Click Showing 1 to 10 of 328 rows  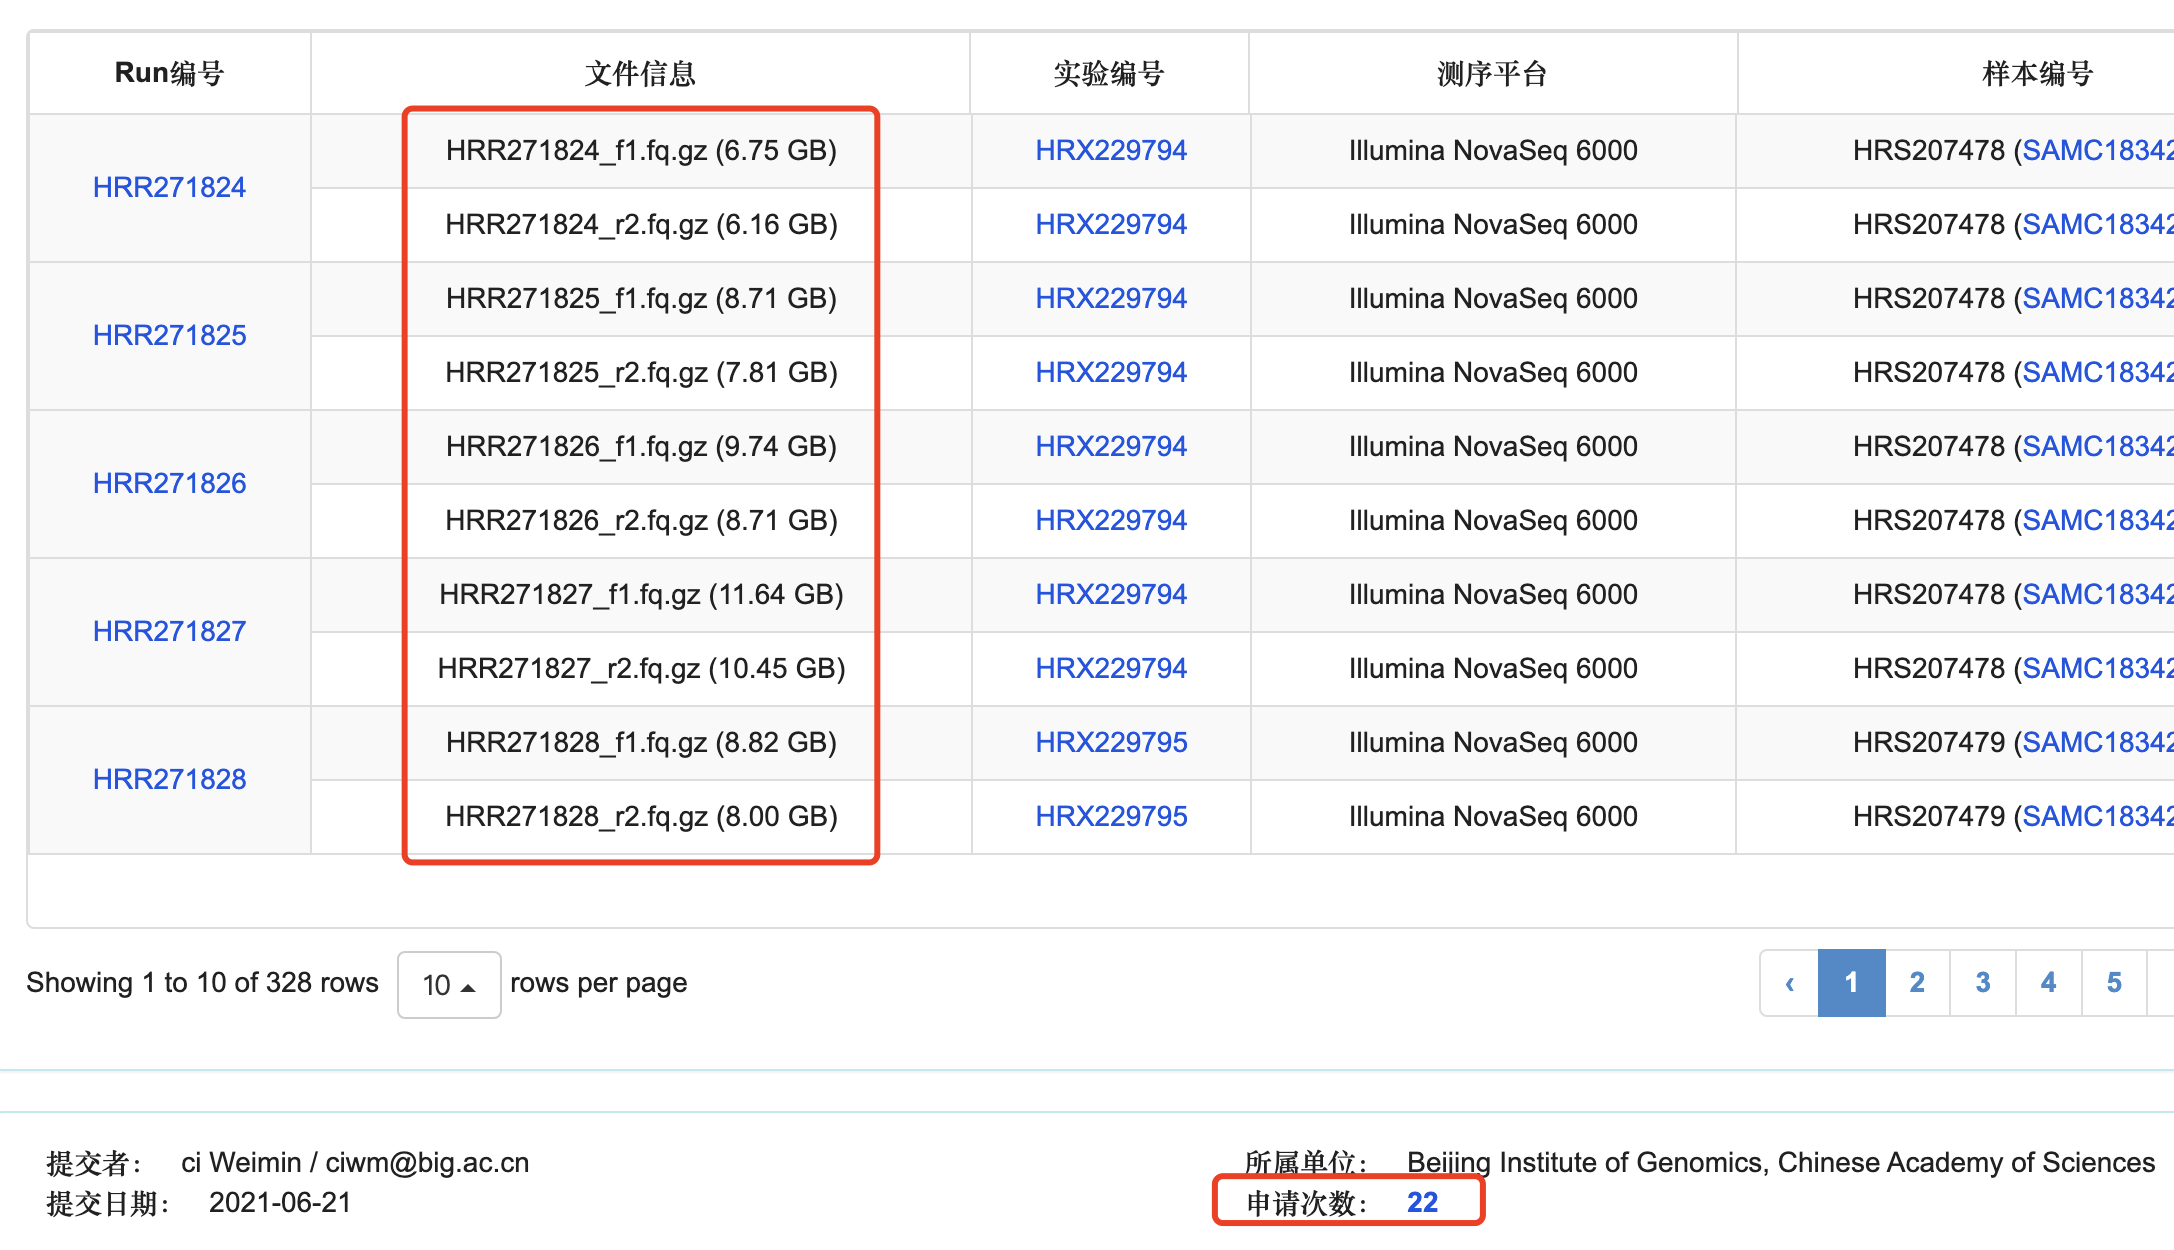[202, 983]
